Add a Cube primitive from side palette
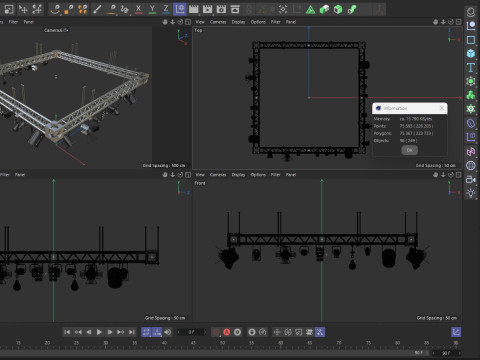 click(x=471, y=53)
